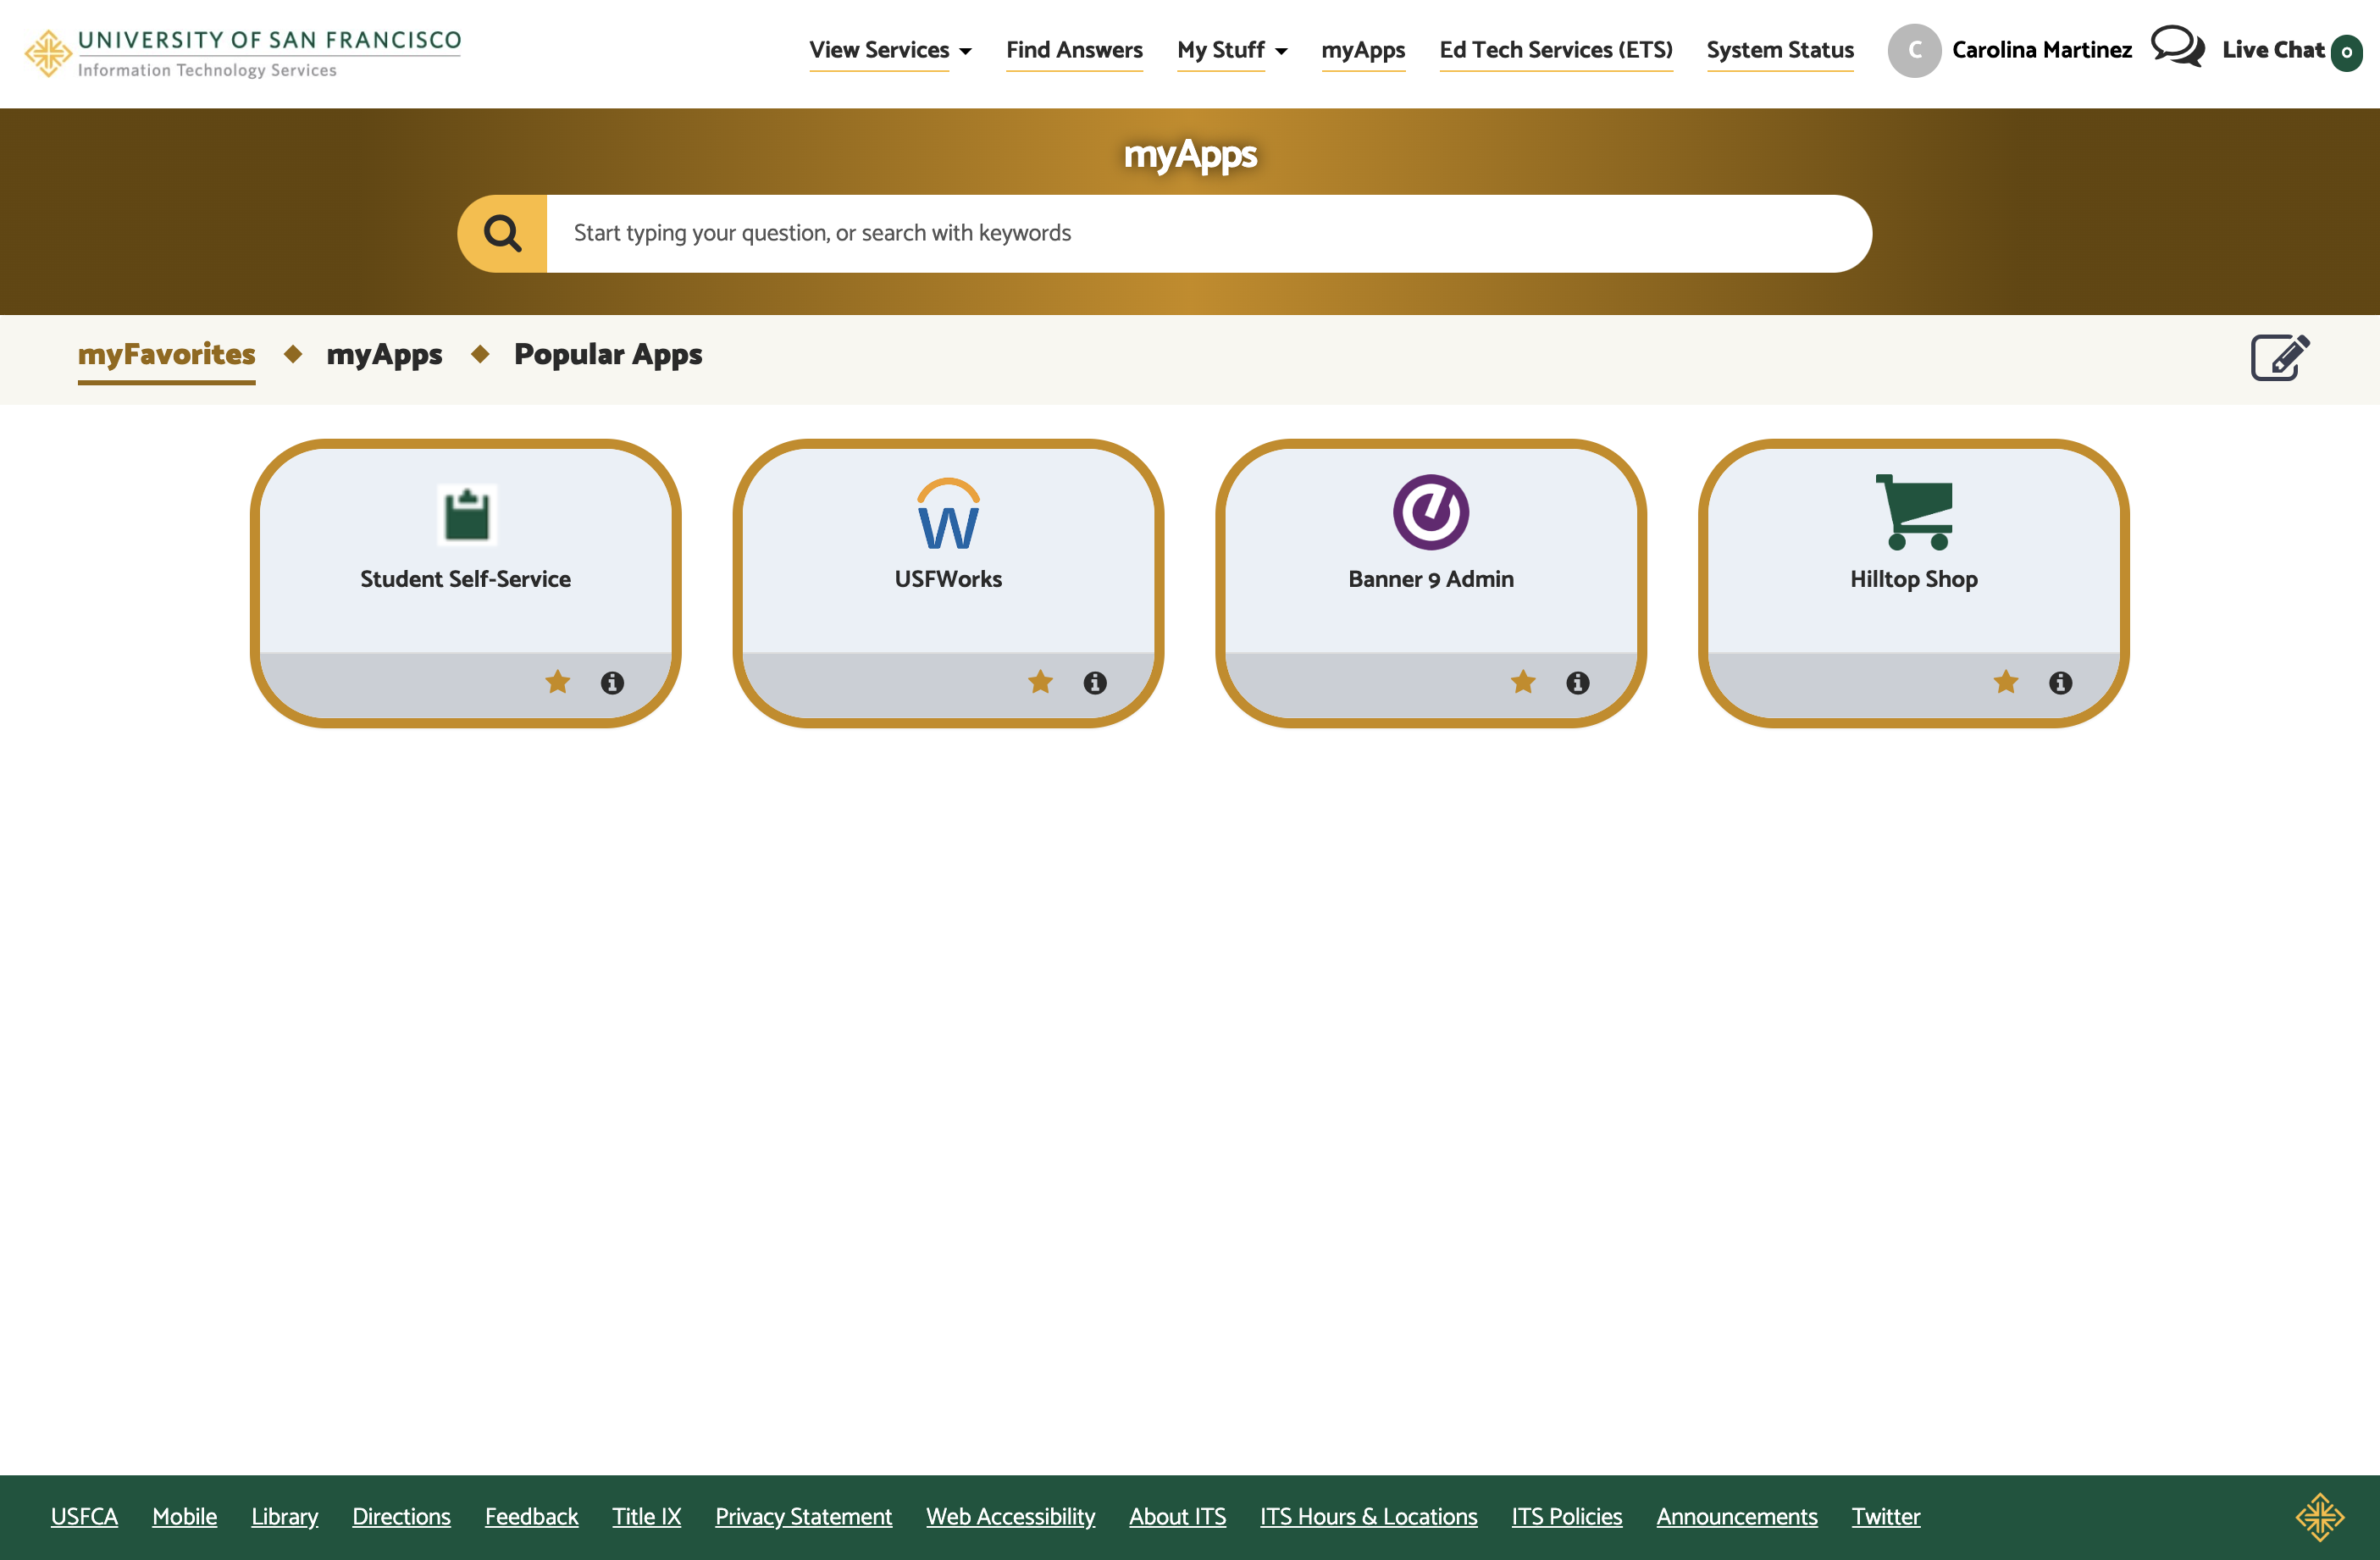Click the Live Chat text link

[2273, 50]
